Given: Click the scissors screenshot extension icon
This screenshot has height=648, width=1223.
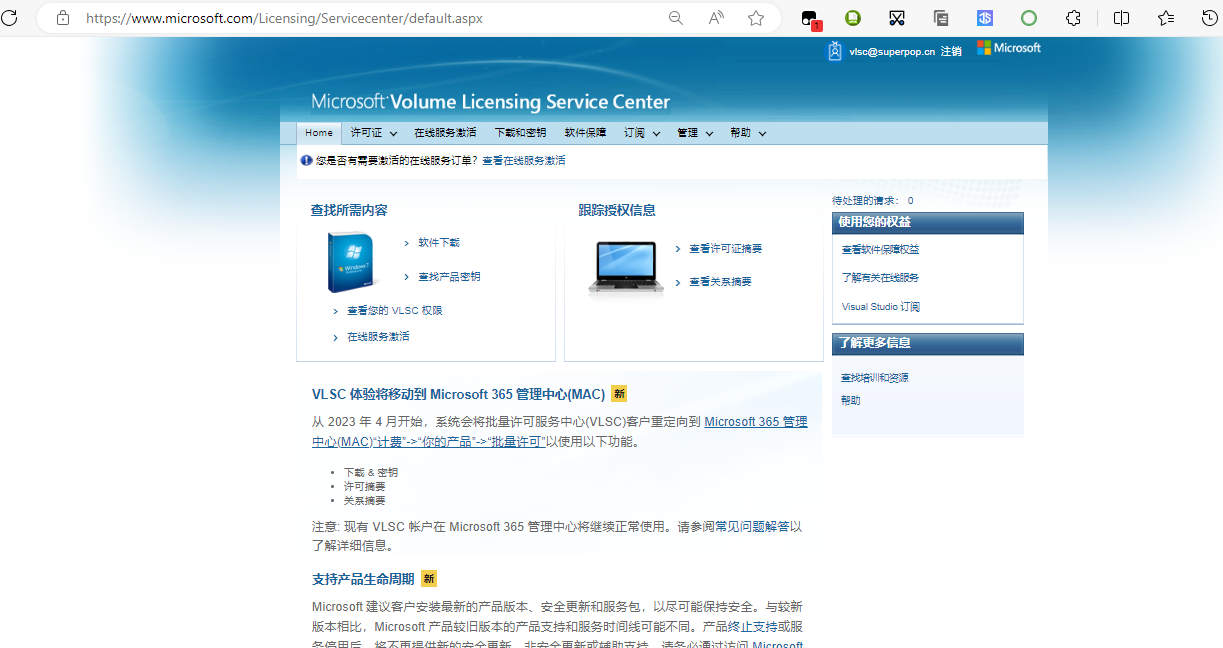Looking at the screenshot, I should (x=896, y=17).
